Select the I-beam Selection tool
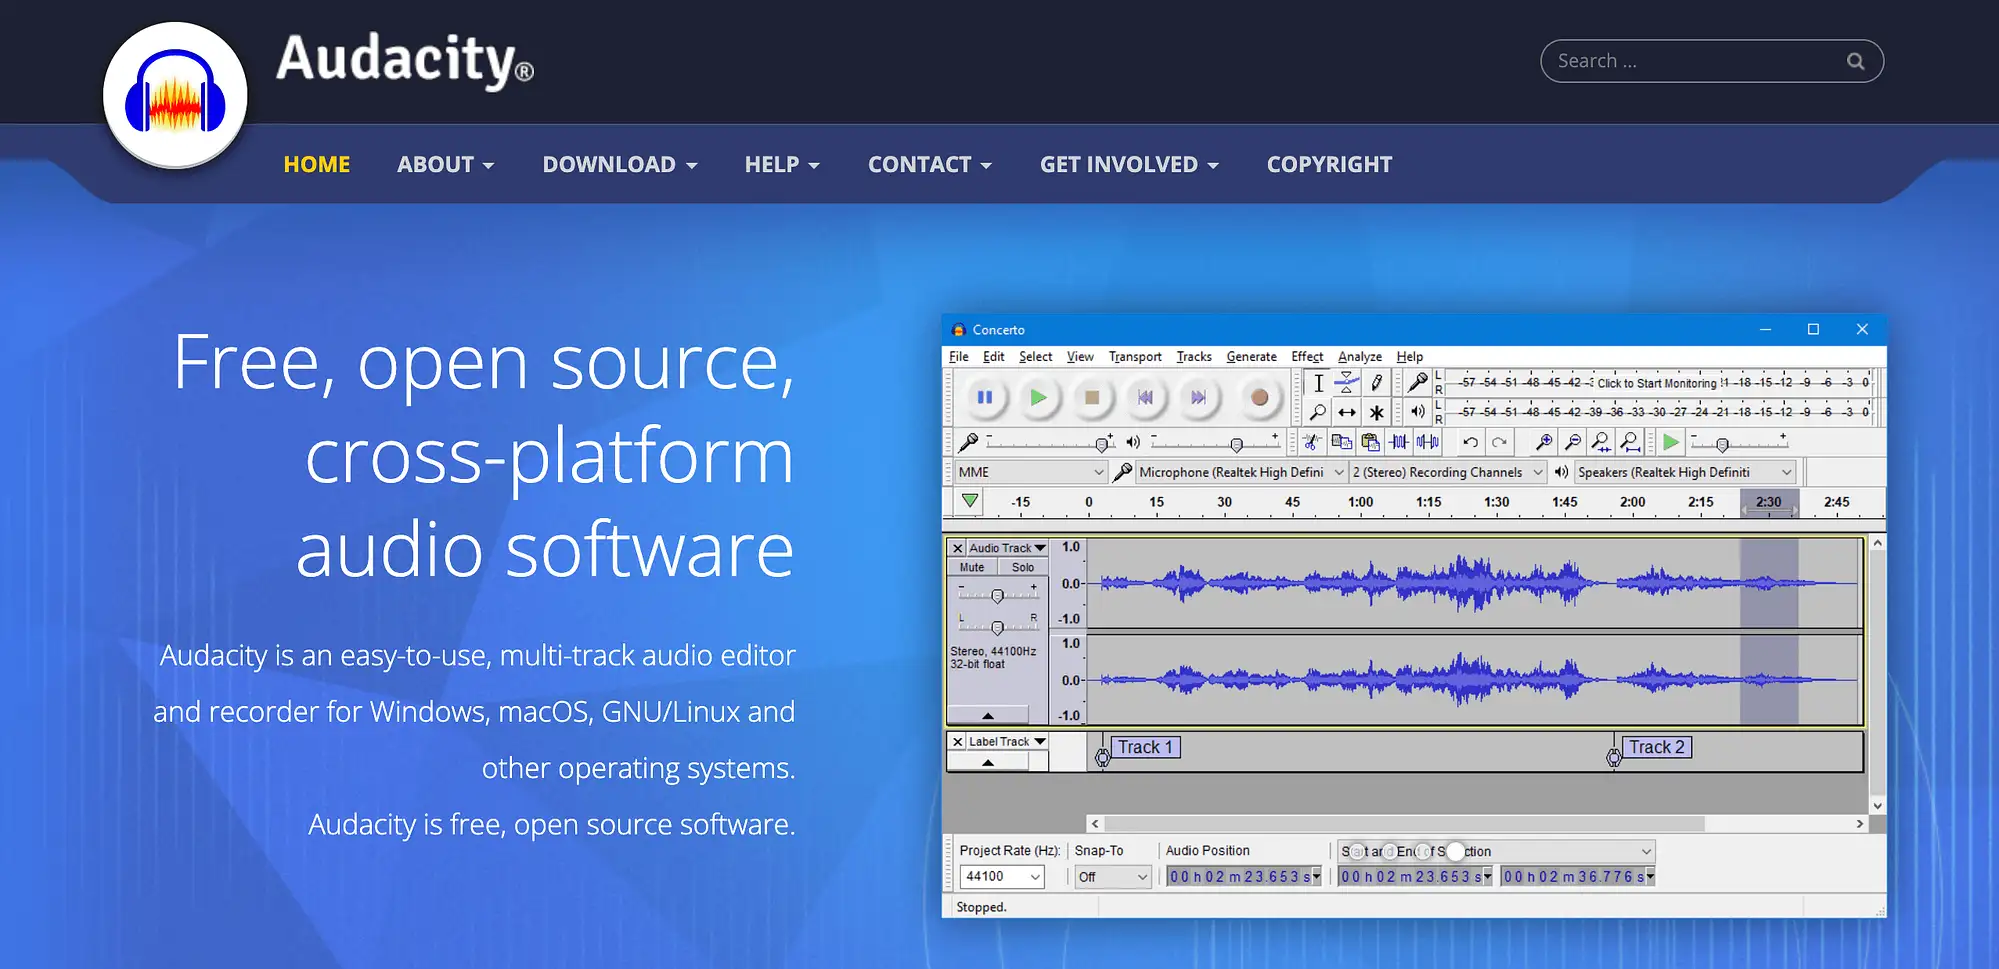 1319,383
